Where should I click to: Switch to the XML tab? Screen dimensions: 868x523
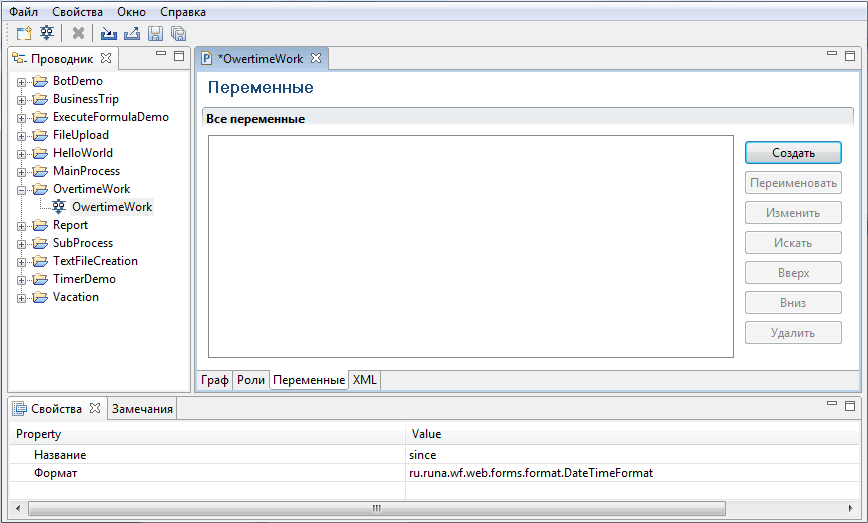(x=364, y=380)
